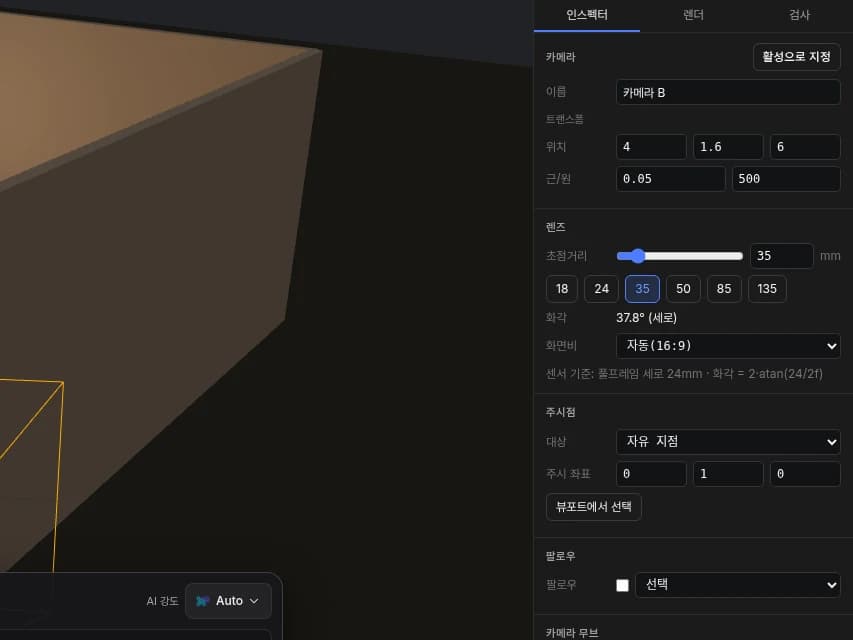Image resolution: width=853 pixels, height=640 pixels.
Task: Click the near clip field 0.05
Action: pyautogui.click(x=670, y=179)
